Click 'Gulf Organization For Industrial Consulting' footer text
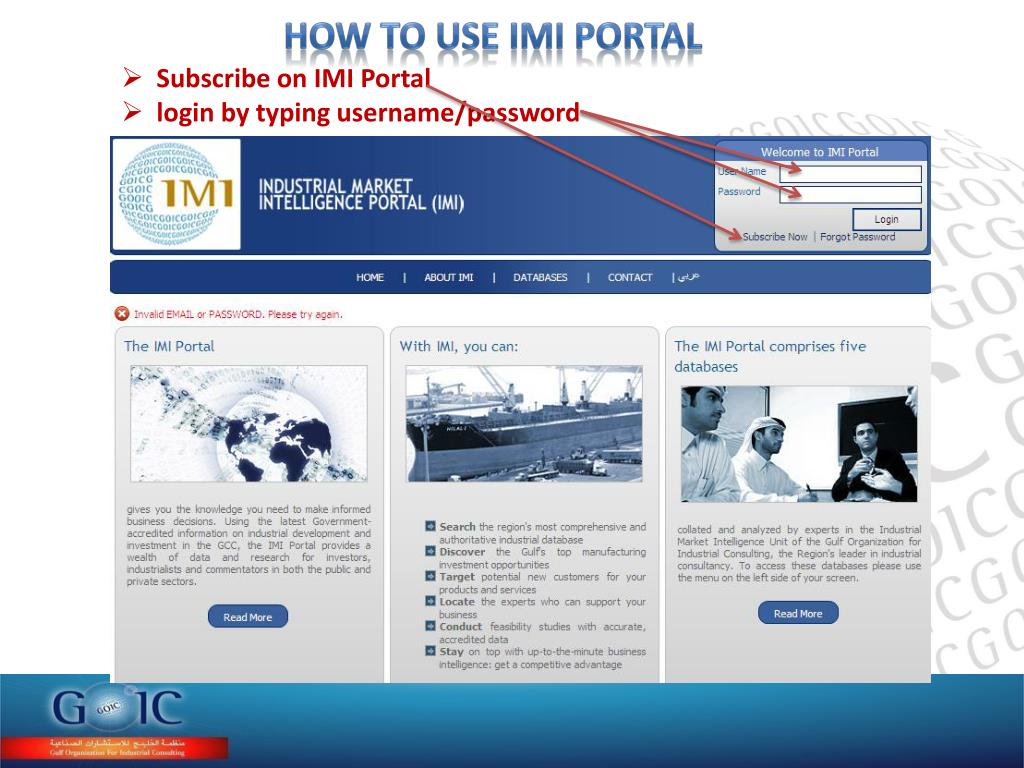1024x768 pixels. (118, 752)
